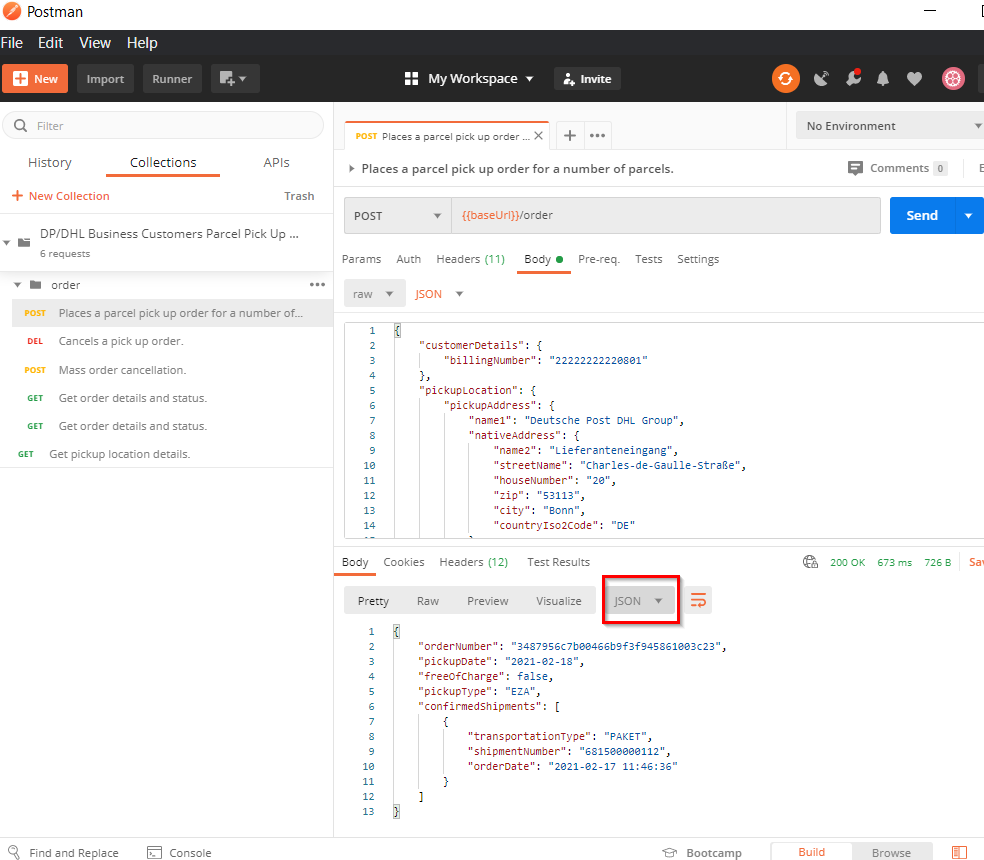Viewport: 984px width, 860px height.
Task: Open the satellite capture requests icon
Action: (821, 79)
